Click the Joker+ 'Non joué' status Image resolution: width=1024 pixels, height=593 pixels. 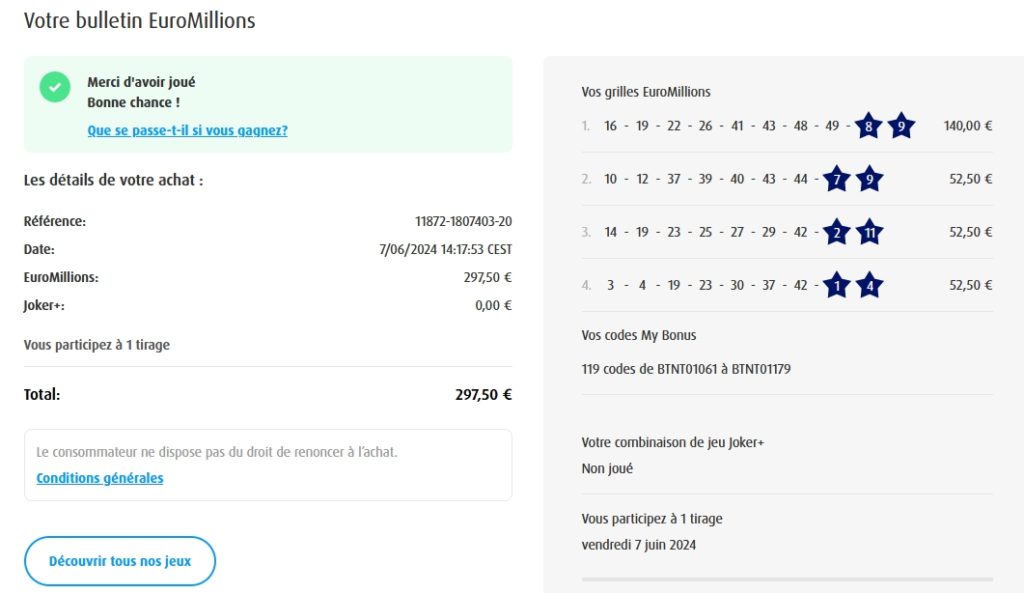(x=607, y=468)
